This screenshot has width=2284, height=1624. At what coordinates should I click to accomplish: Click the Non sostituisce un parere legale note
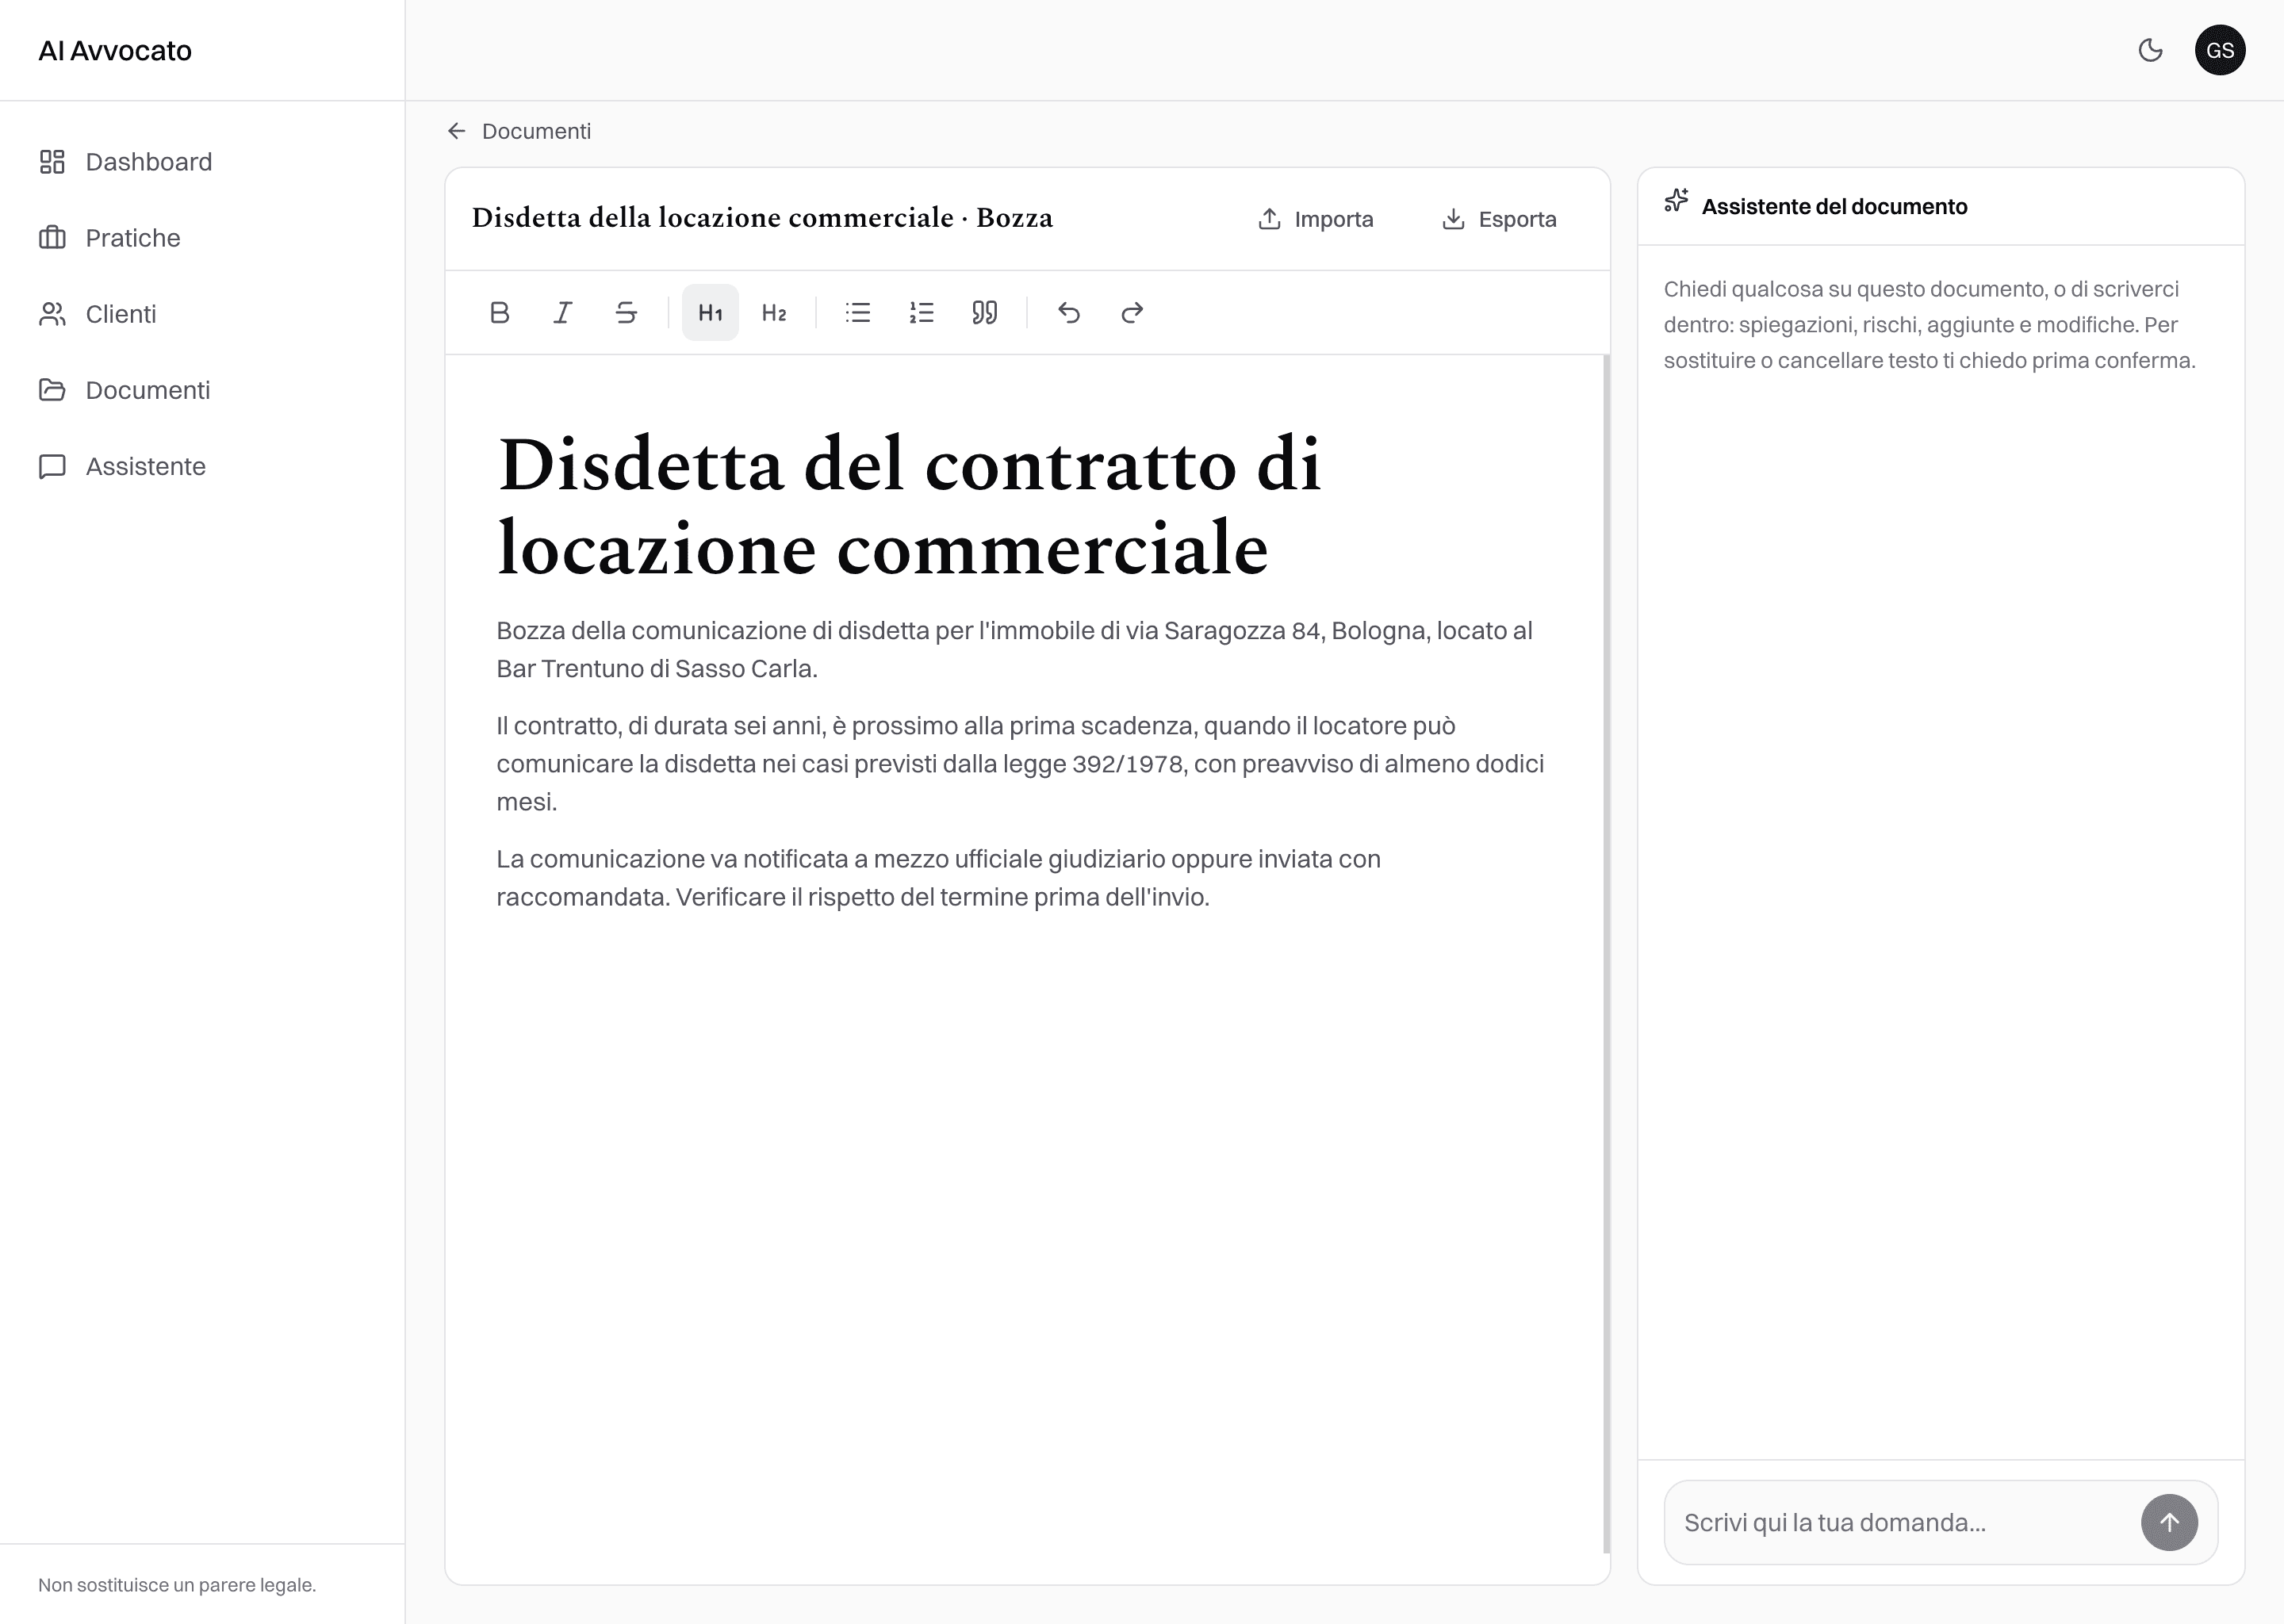[177, 1585]
